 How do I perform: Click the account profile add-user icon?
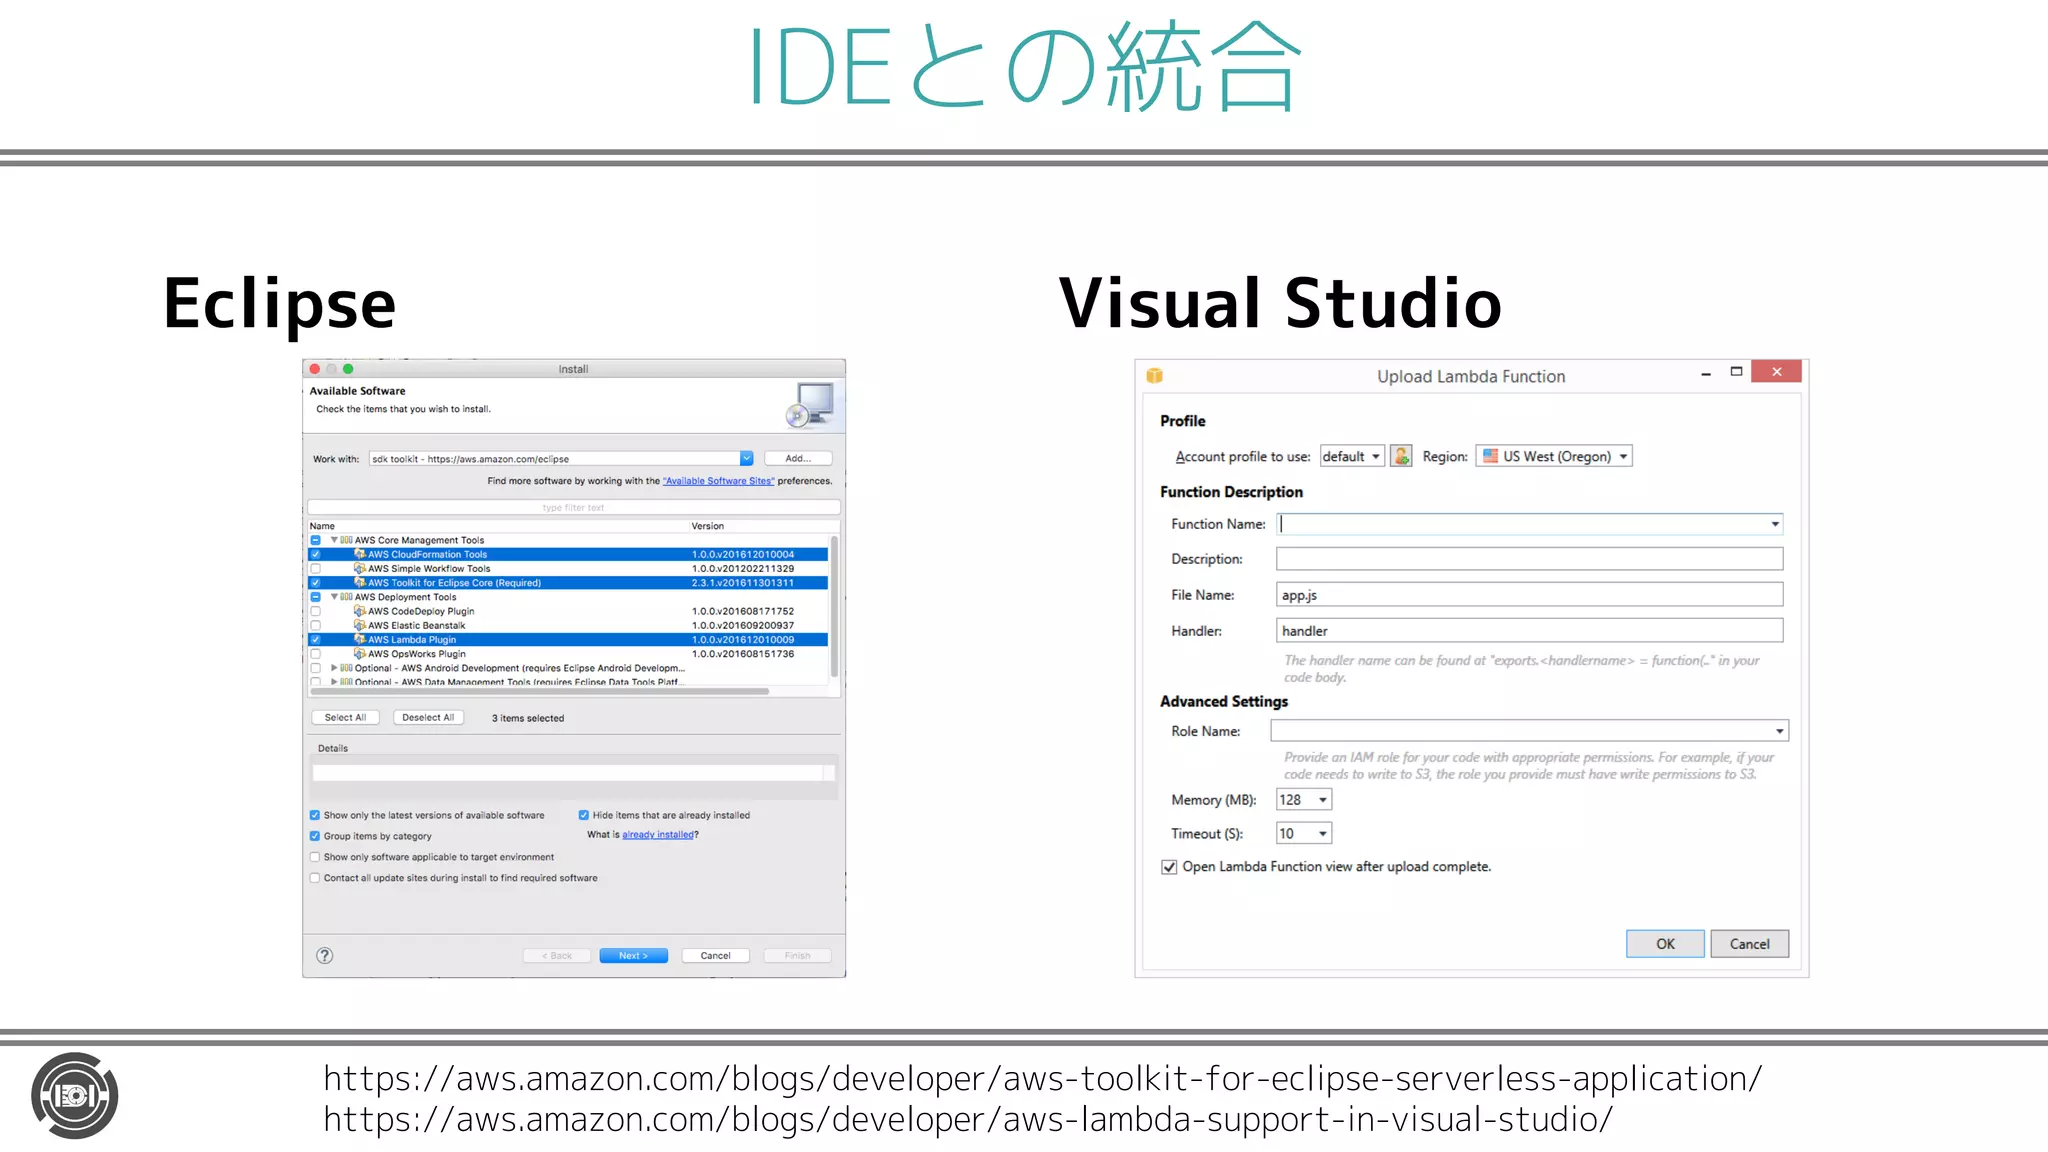coord(1402,456)
